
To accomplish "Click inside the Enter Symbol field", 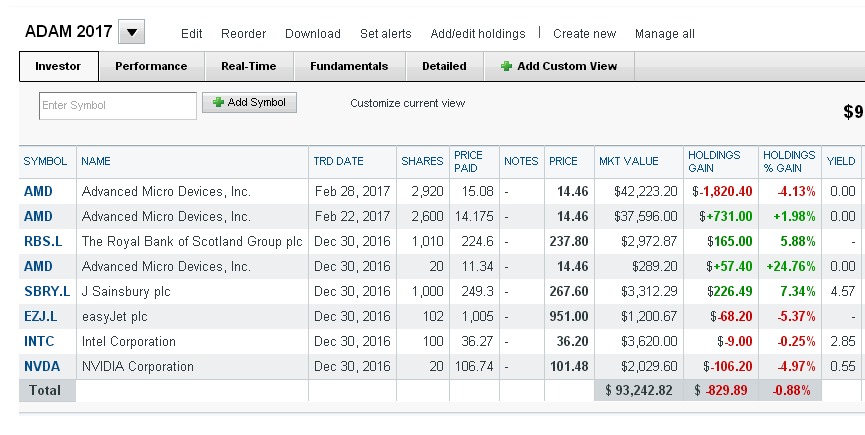I will [x=118, y=105].
